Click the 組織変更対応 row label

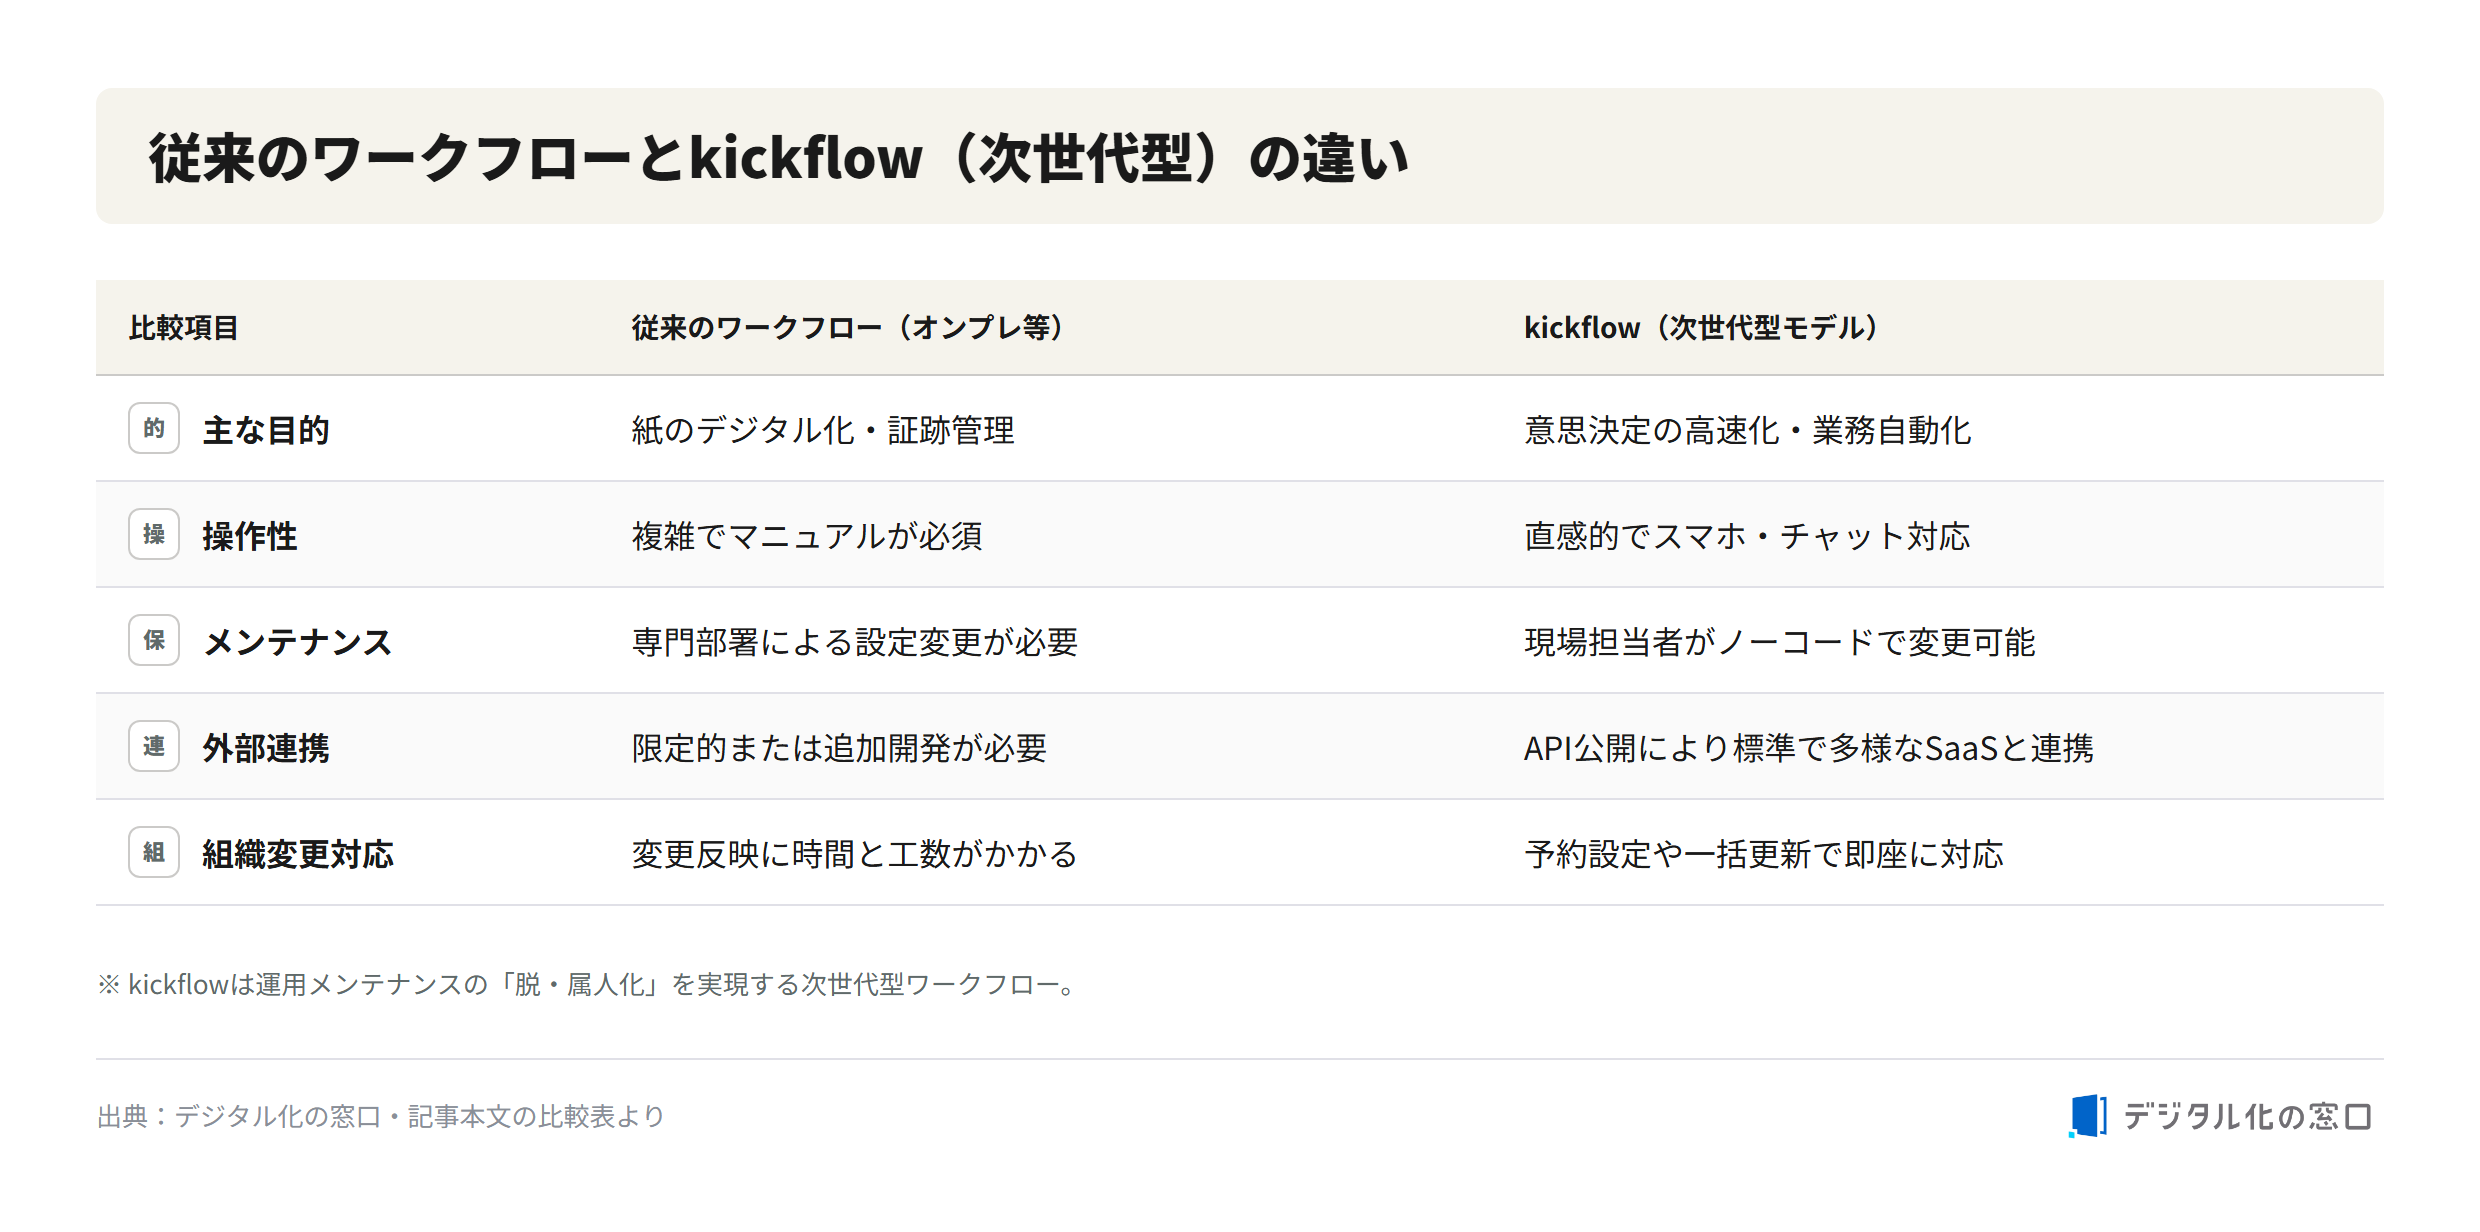298,854
